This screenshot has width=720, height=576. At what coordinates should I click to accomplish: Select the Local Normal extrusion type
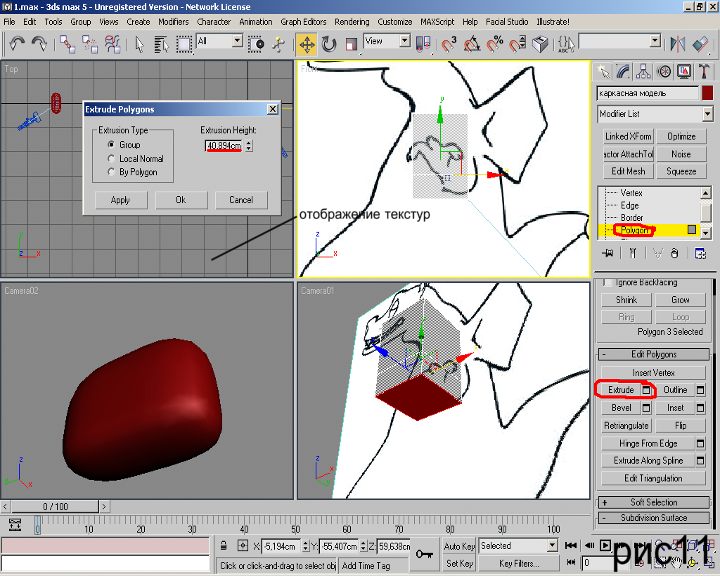[x=110, y=158]
